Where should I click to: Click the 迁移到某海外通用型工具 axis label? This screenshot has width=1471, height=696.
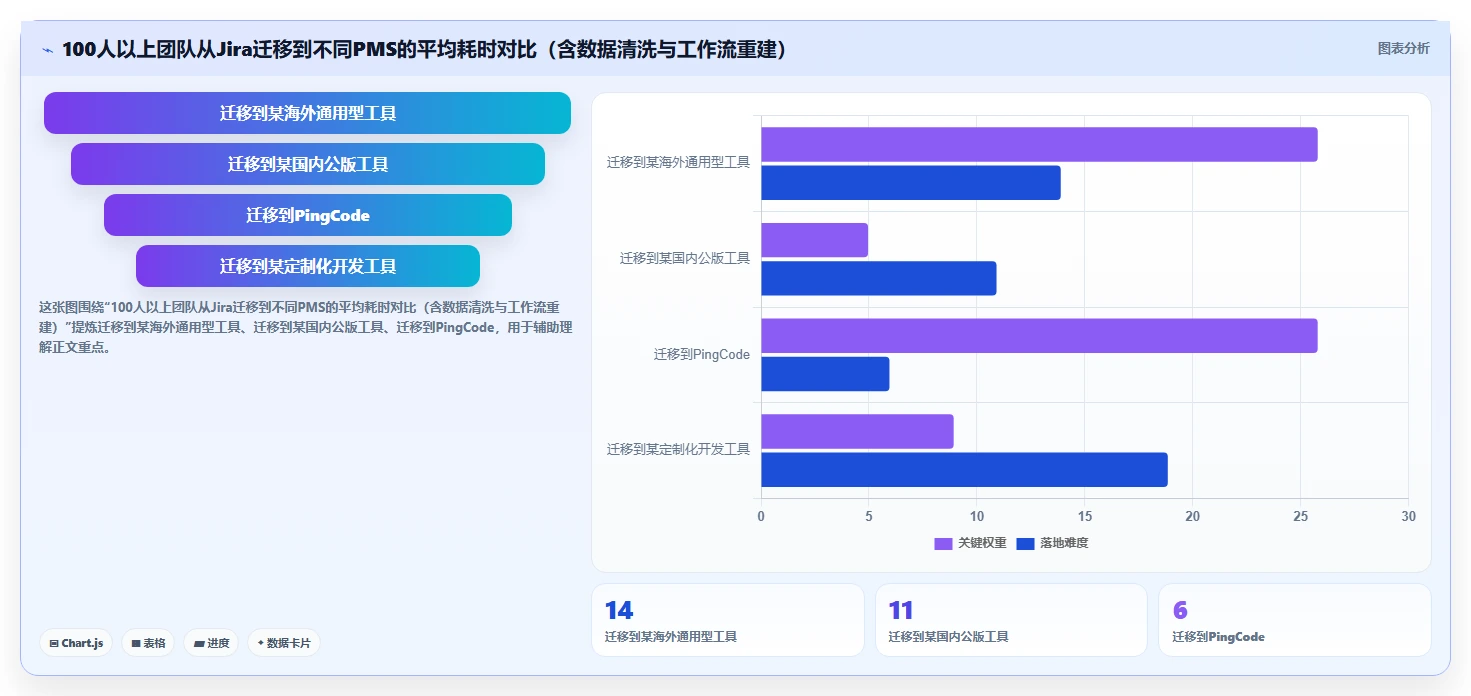point(678,162)
